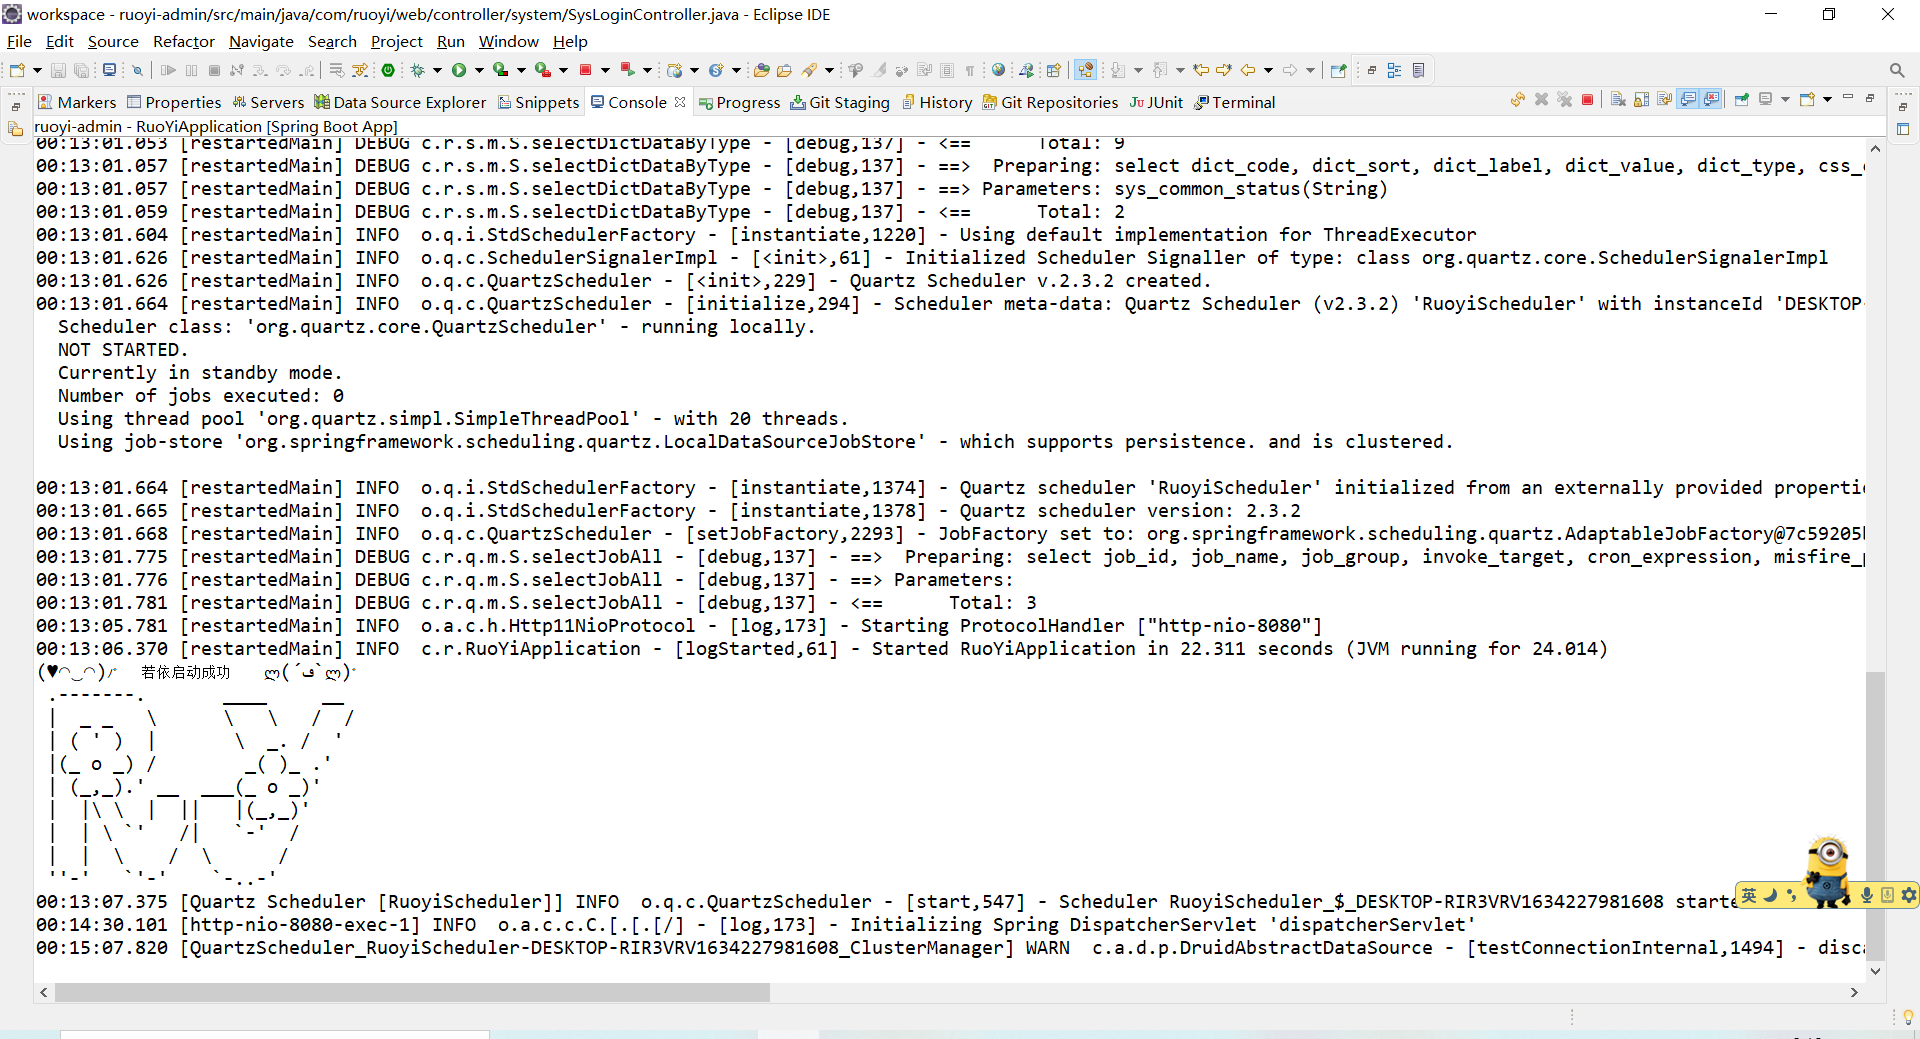1920x1039 pixels.
Task: Click the Coverage launch icon
Action: (x=500, y=70)
